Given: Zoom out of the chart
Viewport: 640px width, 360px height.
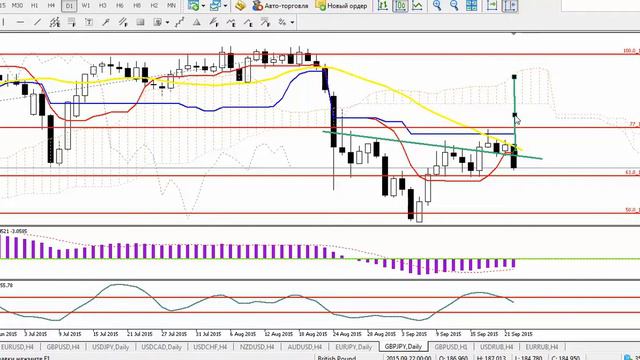Looking at the screenshot, I should click(454, 6).
